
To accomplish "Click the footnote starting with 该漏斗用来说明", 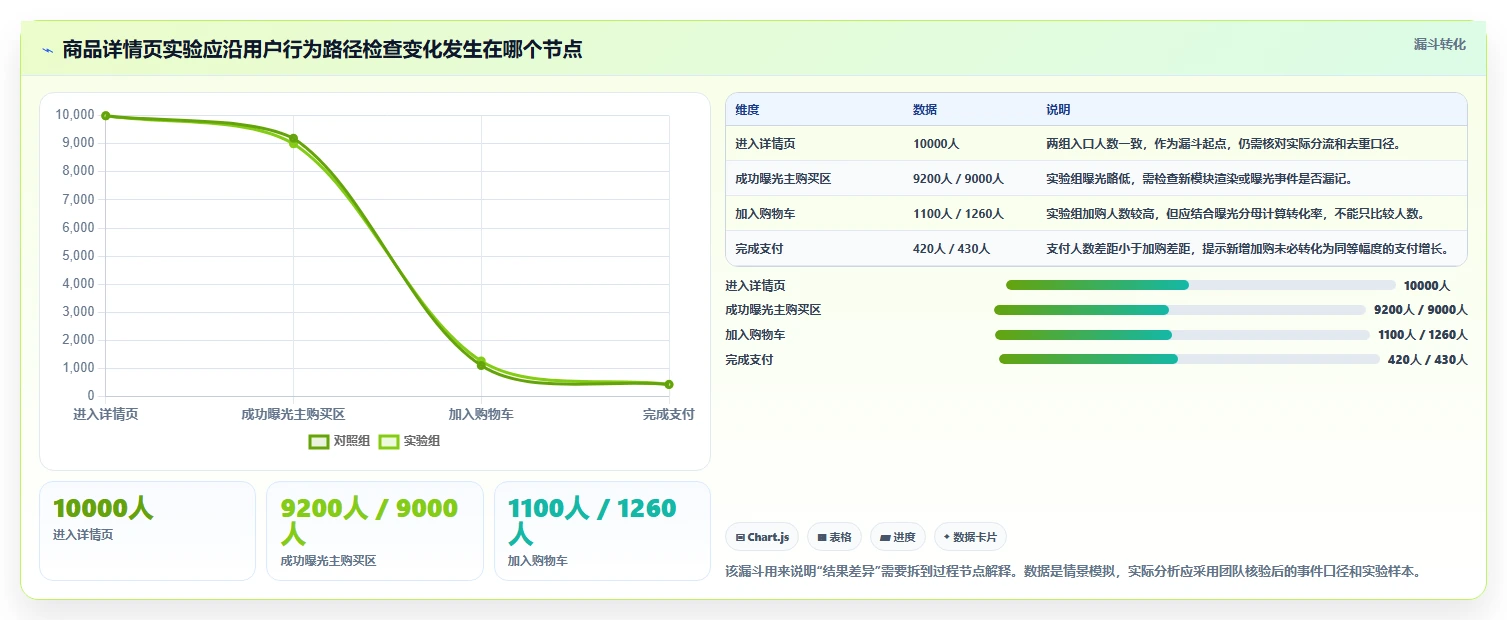I will [x=1073, y=572].
